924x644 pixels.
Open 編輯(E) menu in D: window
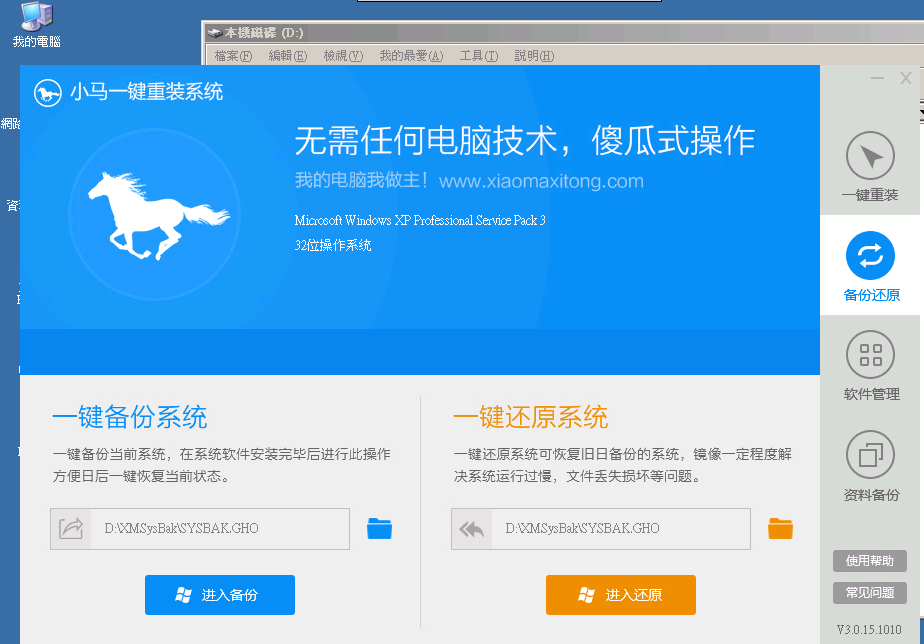[x=288, y=56]
